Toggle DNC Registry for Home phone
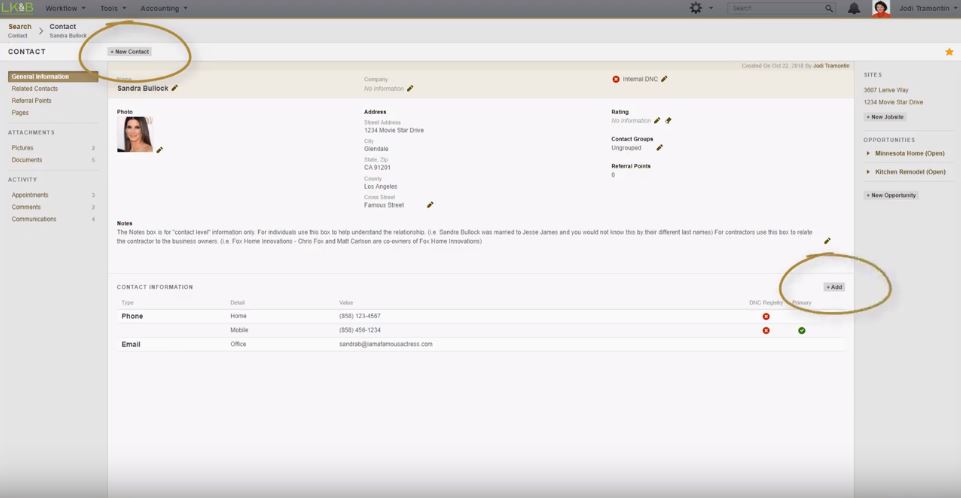 tap(766, 316)
